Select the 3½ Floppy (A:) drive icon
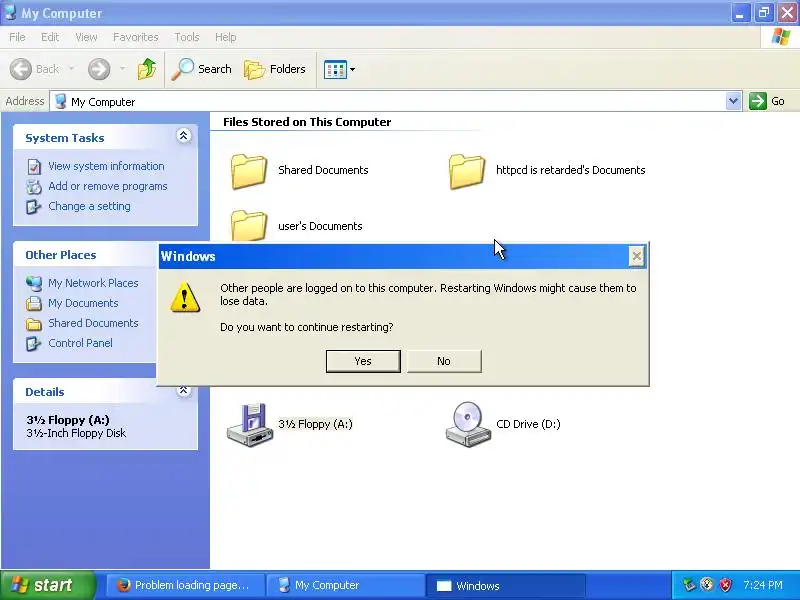The height and width of the screenshot is (600, 800). click(249, 424)
